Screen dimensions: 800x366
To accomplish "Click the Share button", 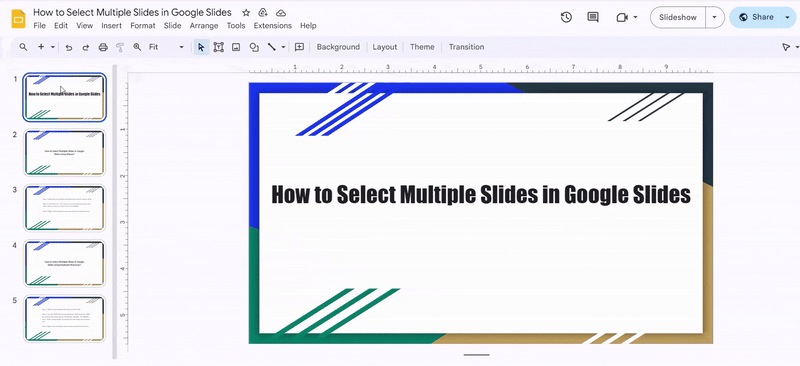I will (x=757, y=17).
